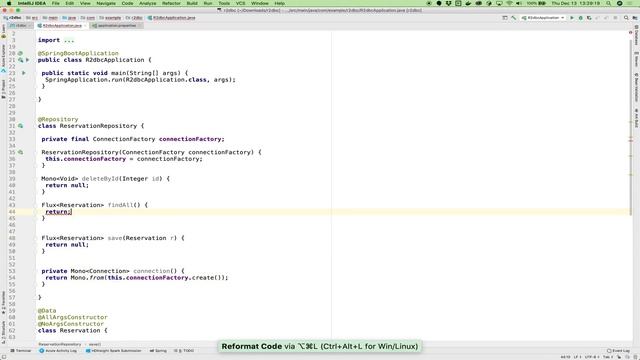The width and height of the screenshot is (640, 360).
Task: Open the Event Log panel
Action: click(x=618, y=351)
